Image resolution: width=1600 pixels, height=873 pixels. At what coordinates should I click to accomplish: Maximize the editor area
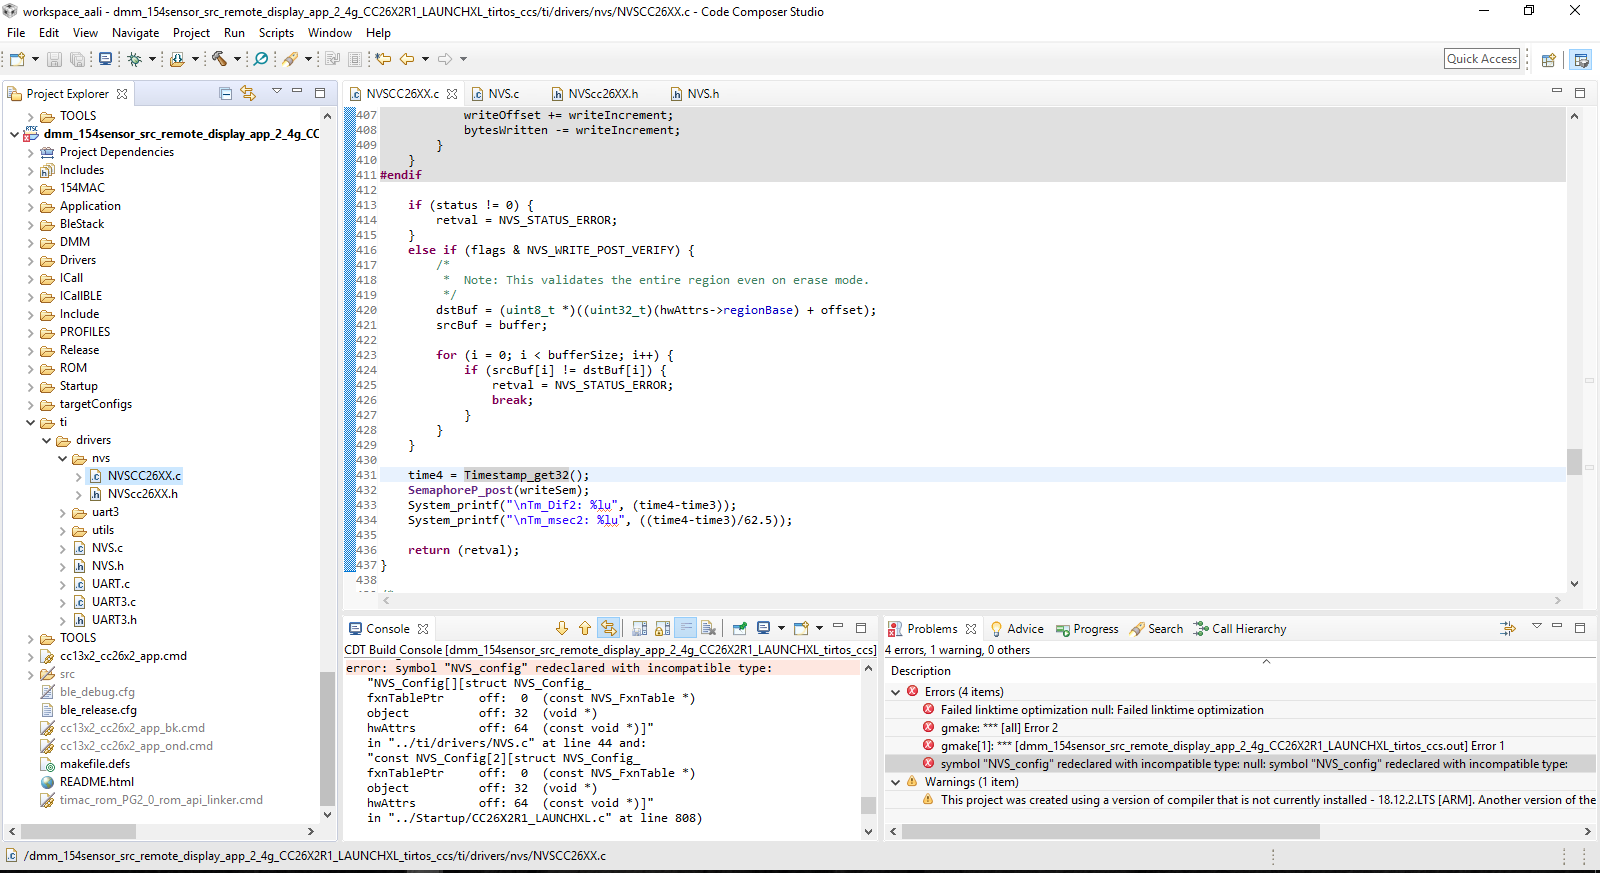click(x=1580, y=92)
